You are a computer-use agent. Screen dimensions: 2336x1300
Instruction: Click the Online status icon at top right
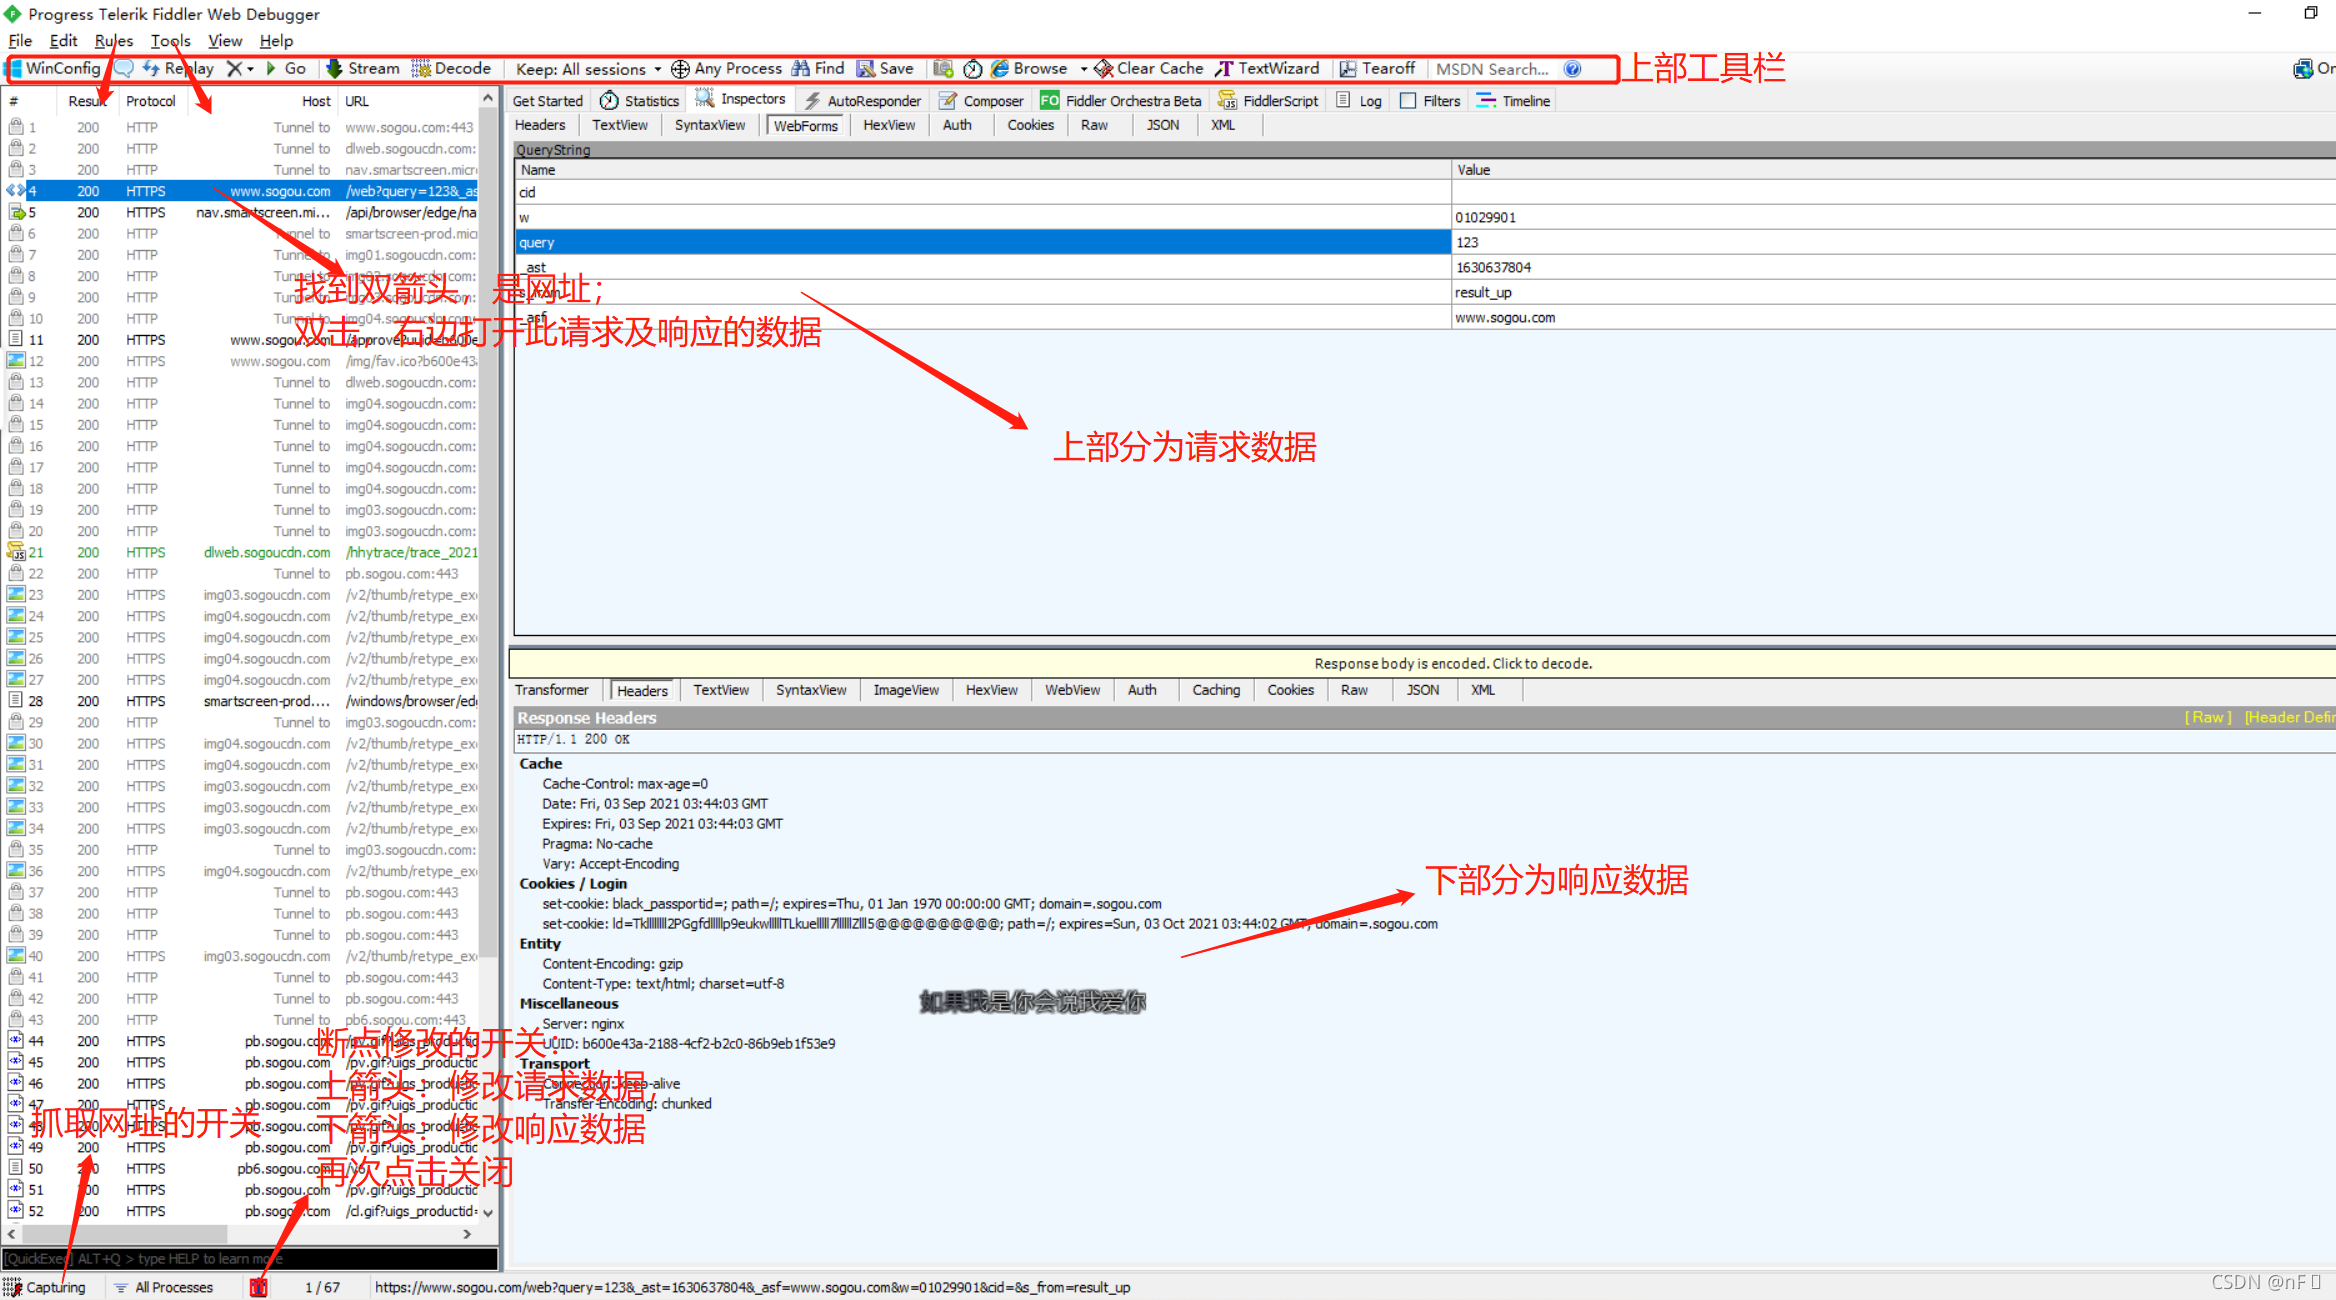coord(2303,68)
